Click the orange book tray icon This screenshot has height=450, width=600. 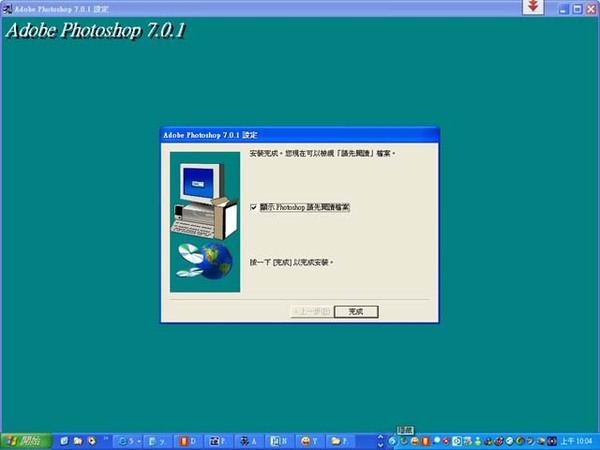click(426, 441)
